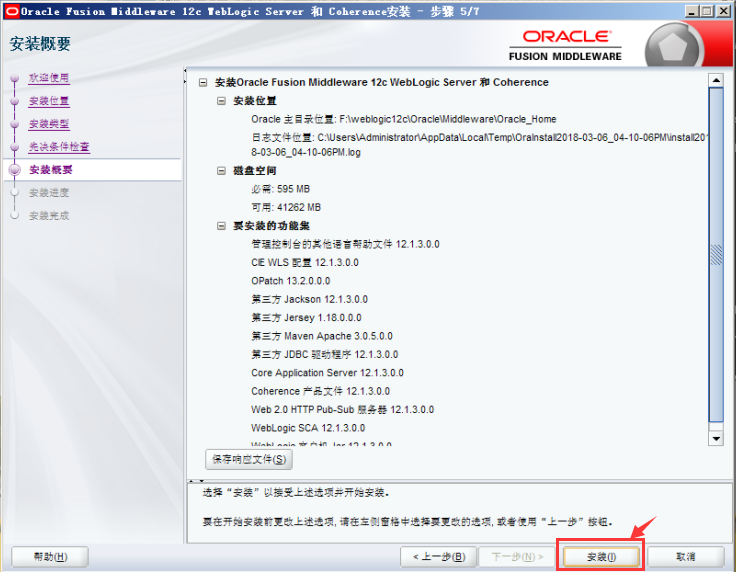Collapse the 安装位置 tree section
Image resolution: width=736 pixels, height=572 pixels.
[222, 101]
